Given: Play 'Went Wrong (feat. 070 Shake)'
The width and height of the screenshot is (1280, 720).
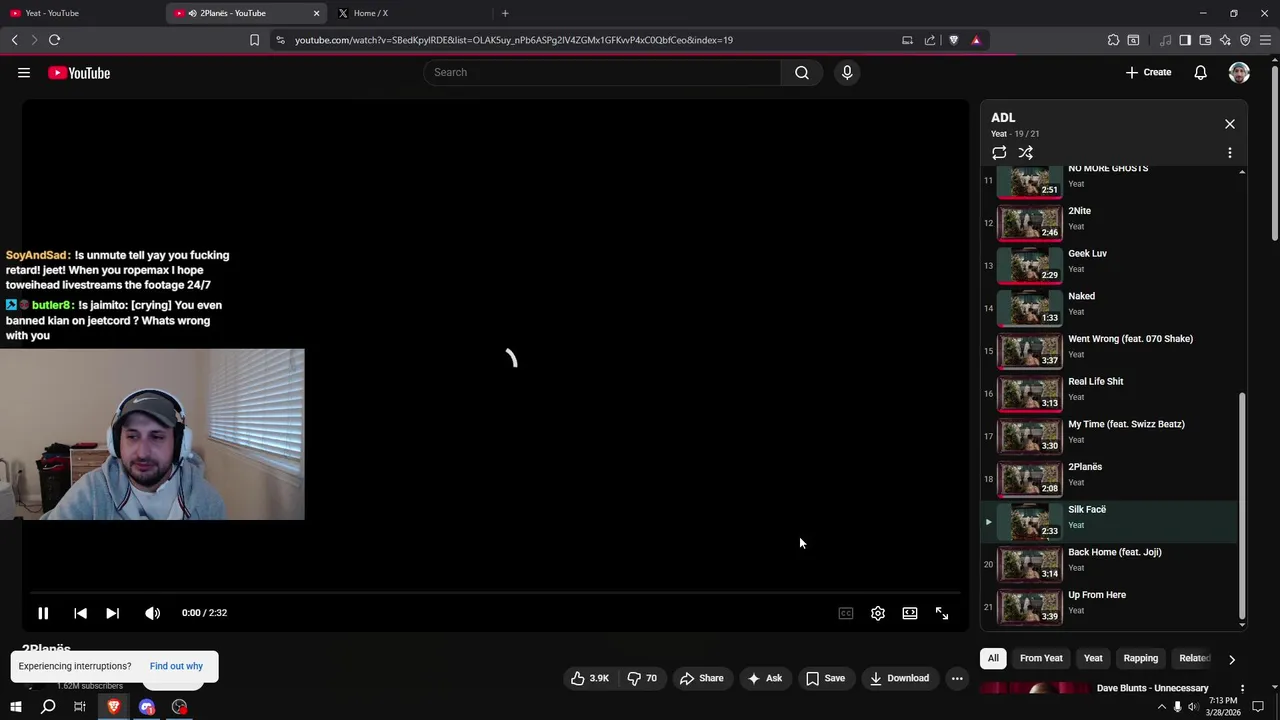Looking at the screenshot, I should (x=1110, y=350).
